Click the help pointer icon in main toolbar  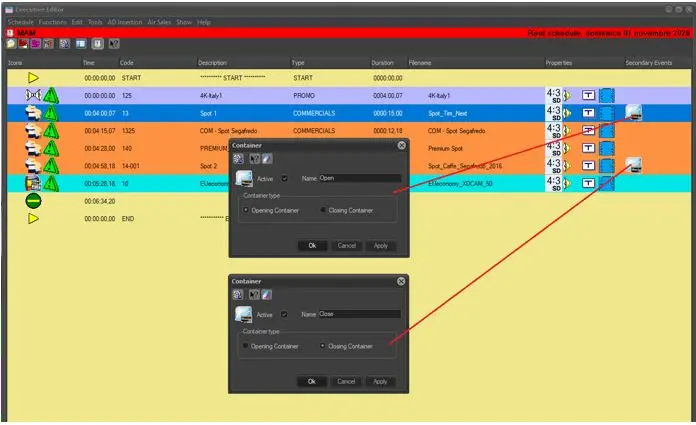(114, 44)
